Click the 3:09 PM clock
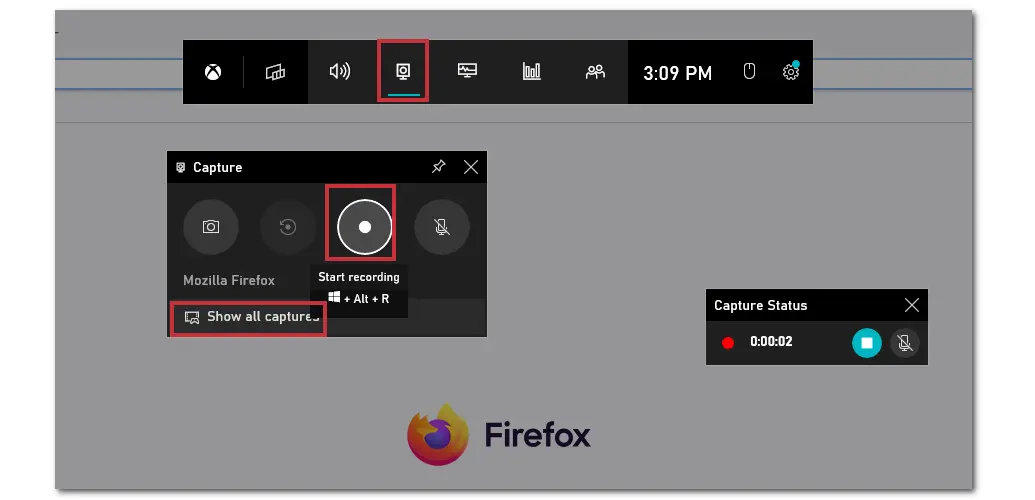1035x500 pixels. (677, 73)
